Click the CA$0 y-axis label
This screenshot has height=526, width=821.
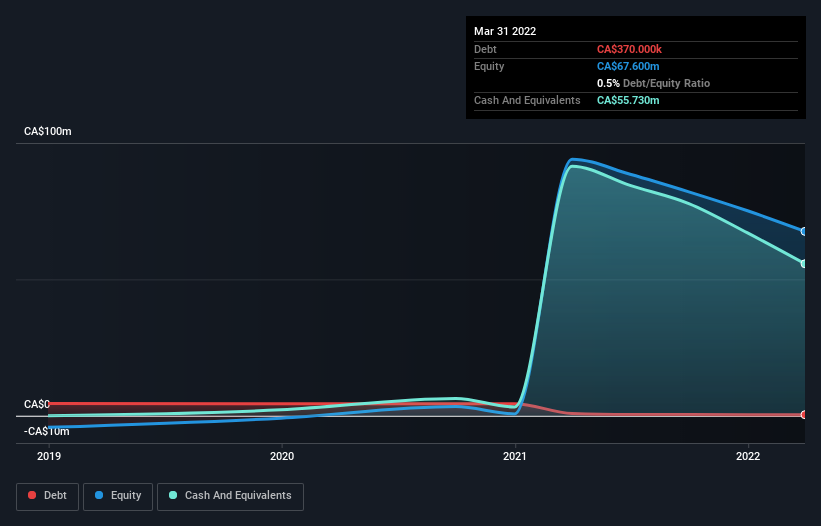37,405
